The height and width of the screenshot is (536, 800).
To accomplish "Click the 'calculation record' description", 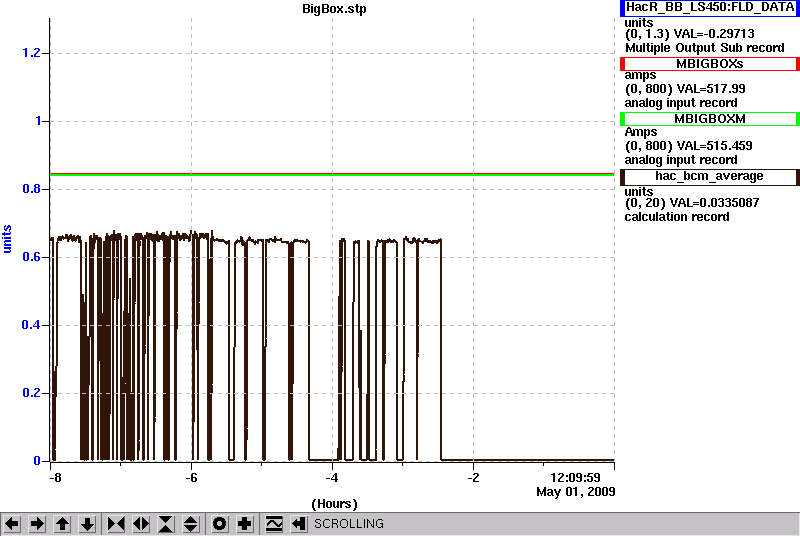I will click(677, 217).
